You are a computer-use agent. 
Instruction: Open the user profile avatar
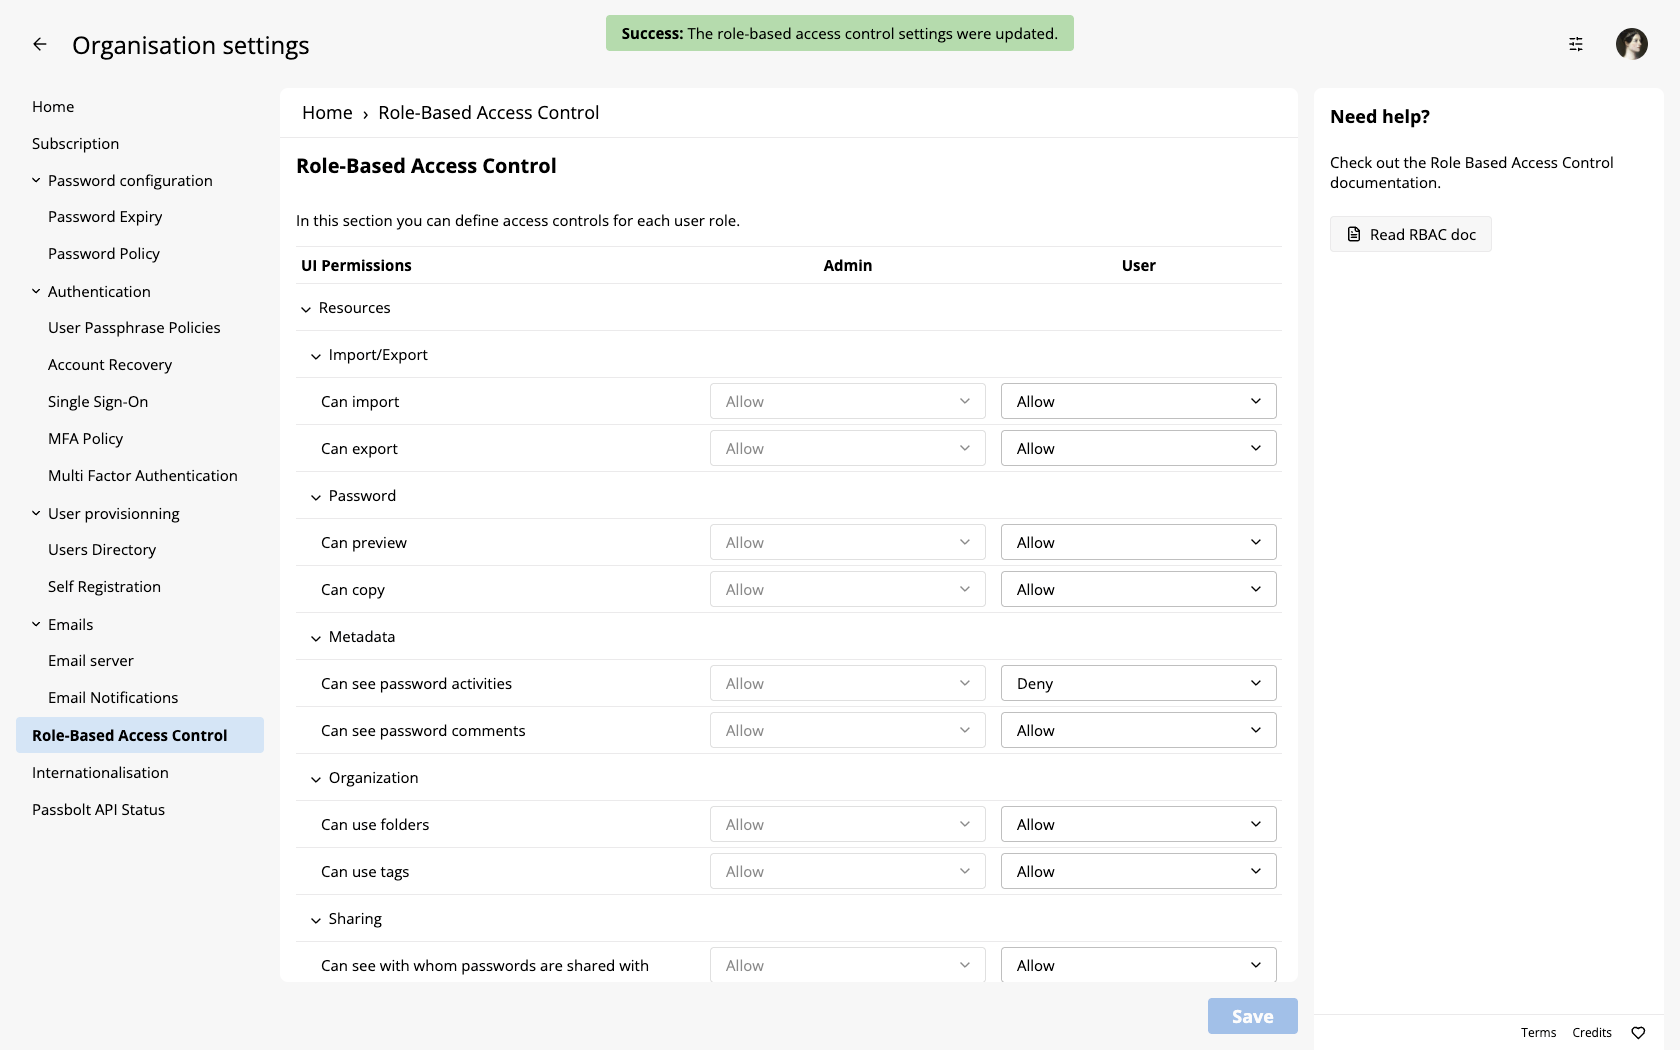(x=1631, y=44)
